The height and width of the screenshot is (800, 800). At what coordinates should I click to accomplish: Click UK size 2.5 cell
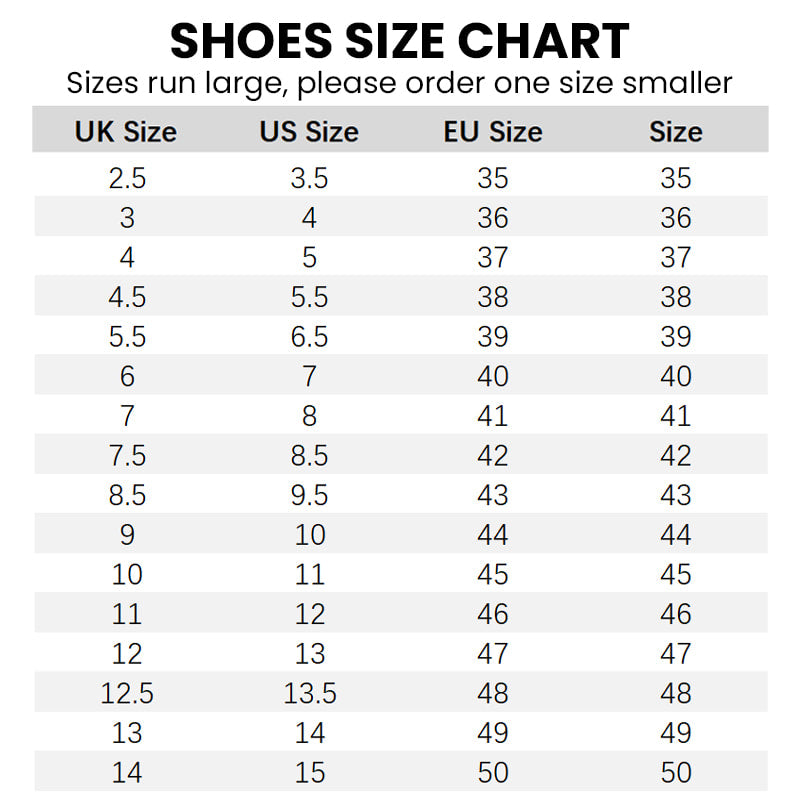click(127, 178)
